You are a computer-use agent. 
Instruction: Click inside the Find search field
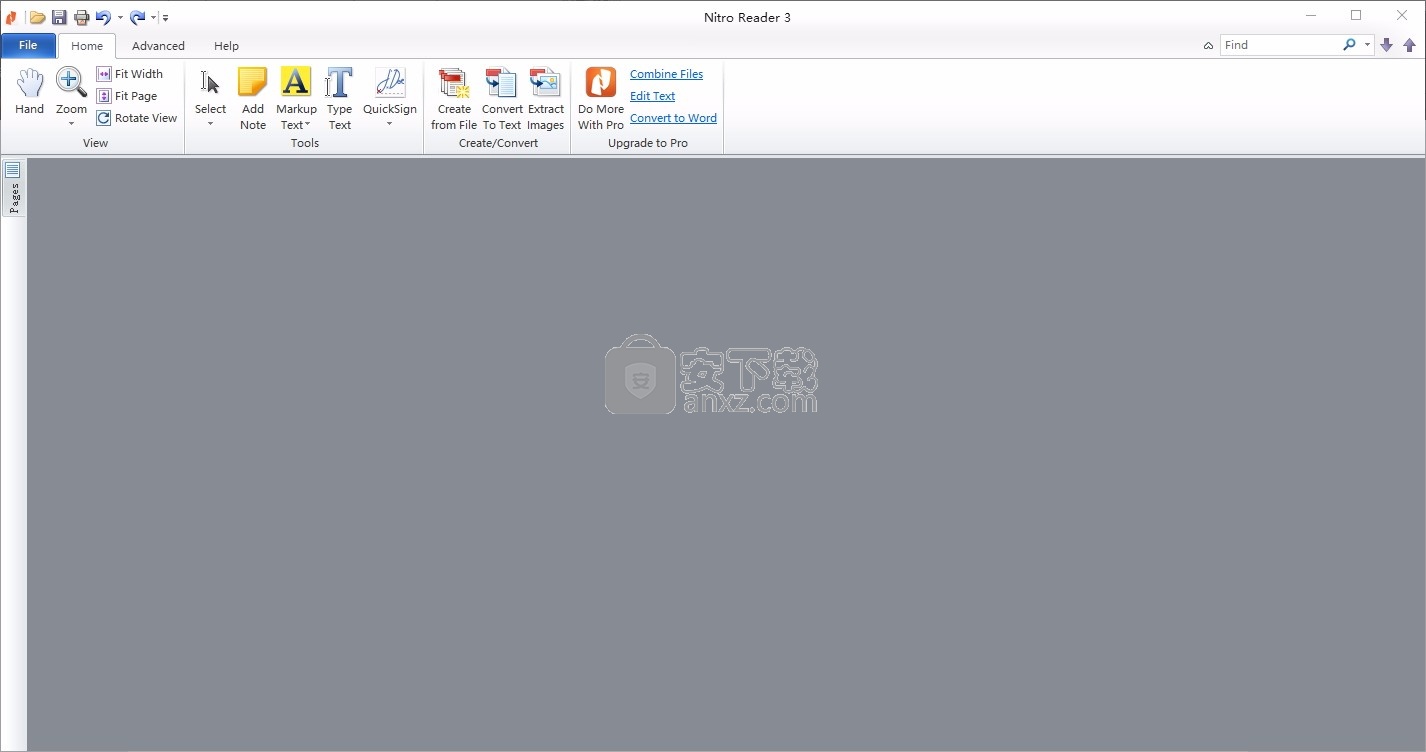1280,45
